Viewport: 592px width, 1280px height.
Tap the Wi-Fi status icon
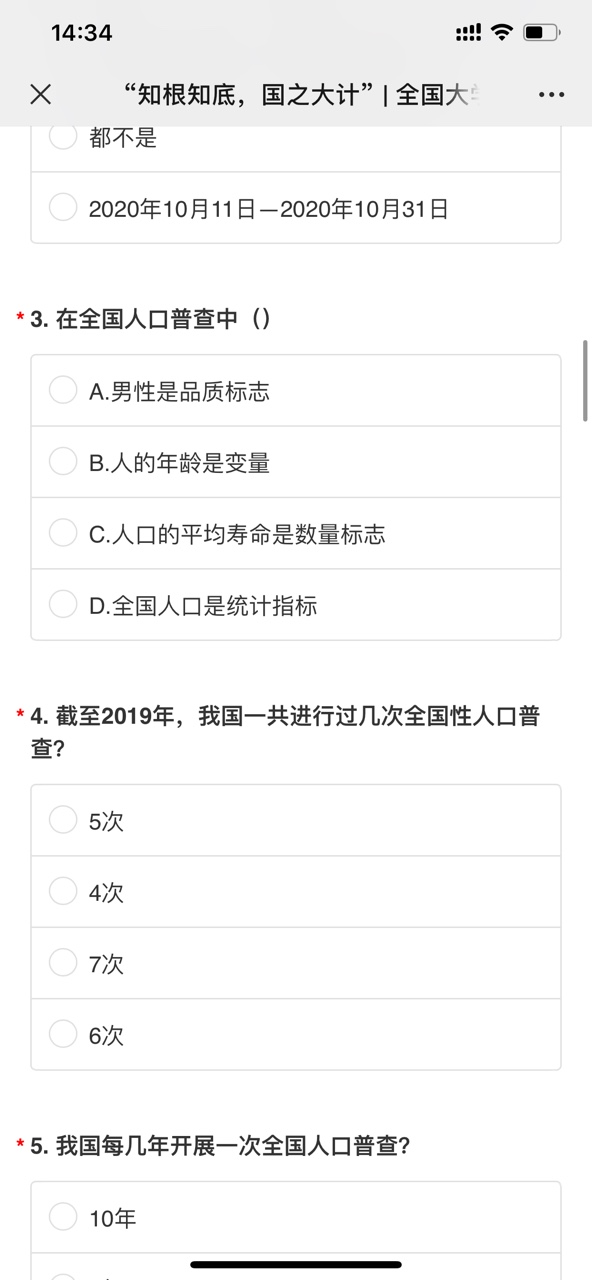[501, 32]
